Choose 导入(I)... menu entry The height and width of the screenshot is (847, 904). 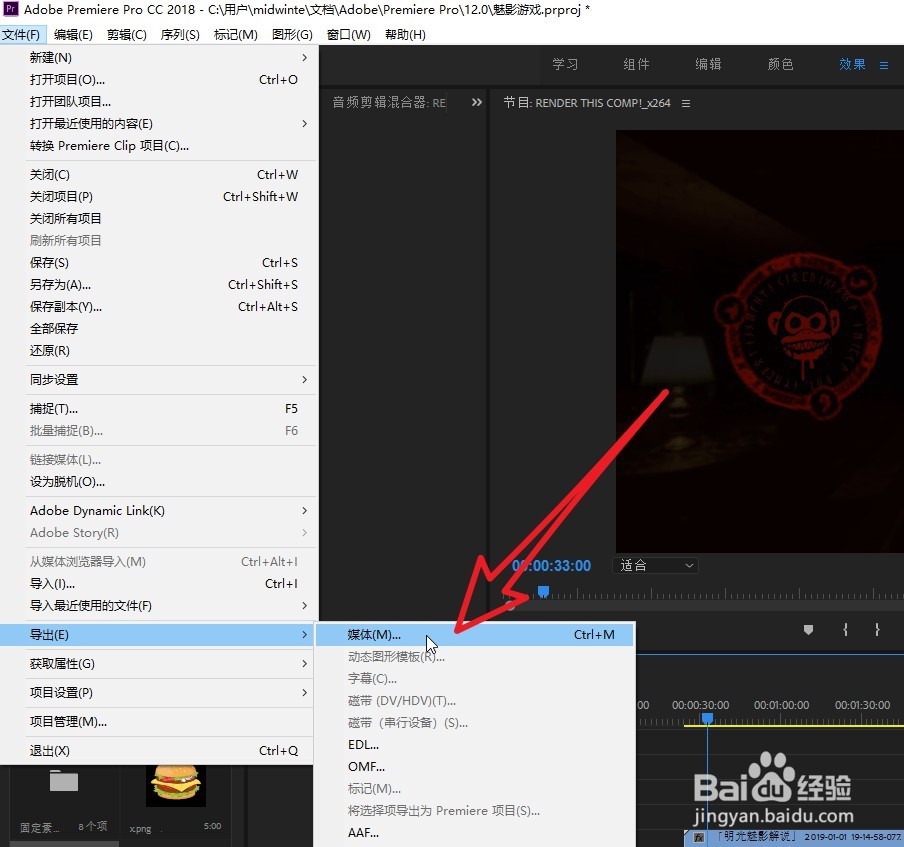159,584
